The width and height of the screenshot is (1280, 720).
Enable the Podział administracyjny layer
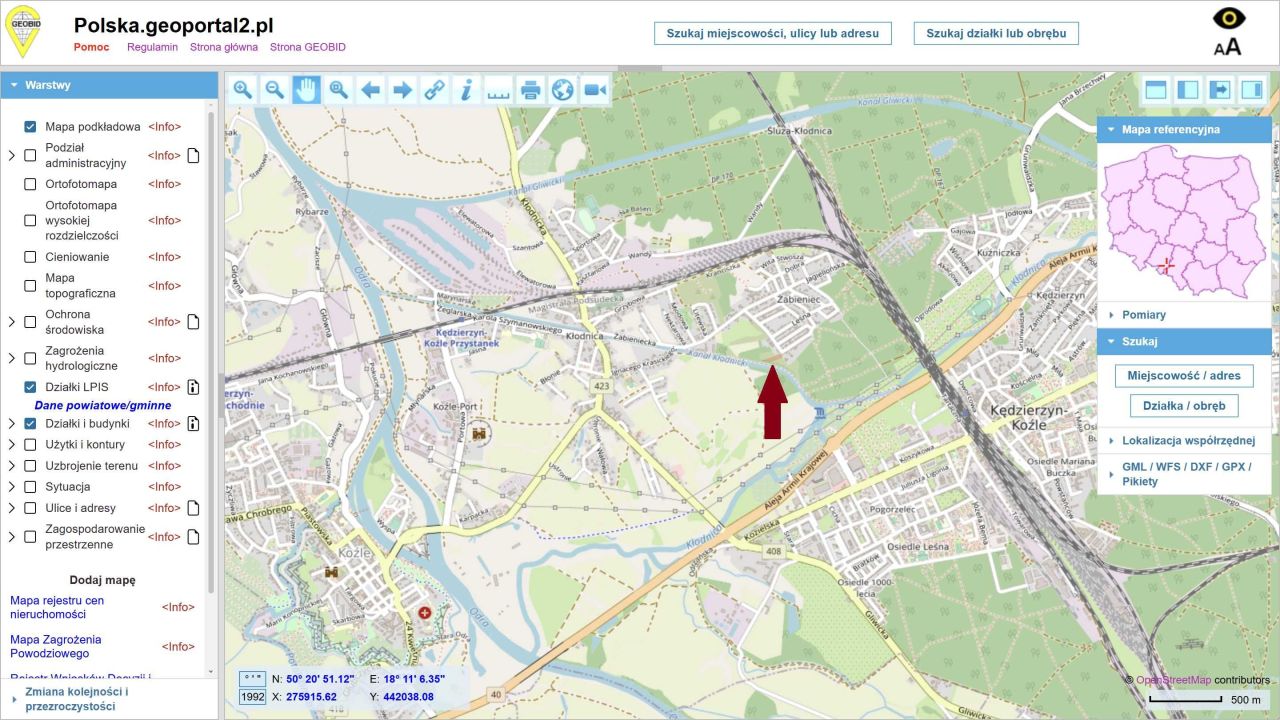[30, 155]
